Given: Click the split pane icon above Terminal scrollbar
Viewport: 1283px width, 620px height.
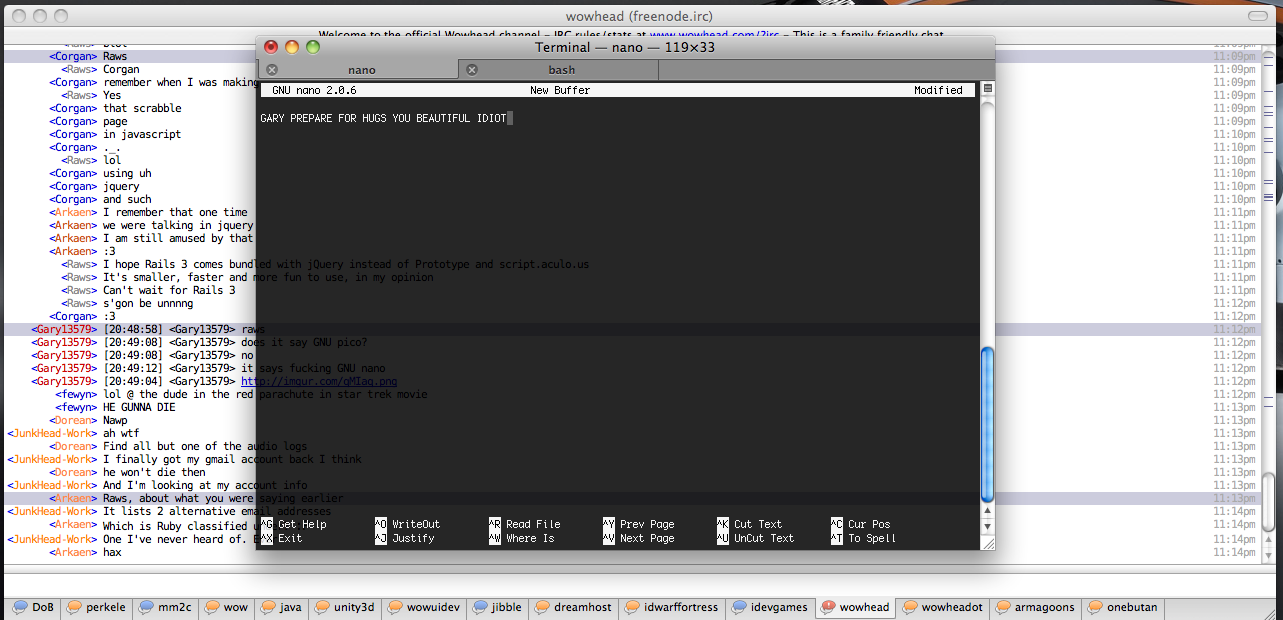Looking at the screenshot, I should (988, 89).
